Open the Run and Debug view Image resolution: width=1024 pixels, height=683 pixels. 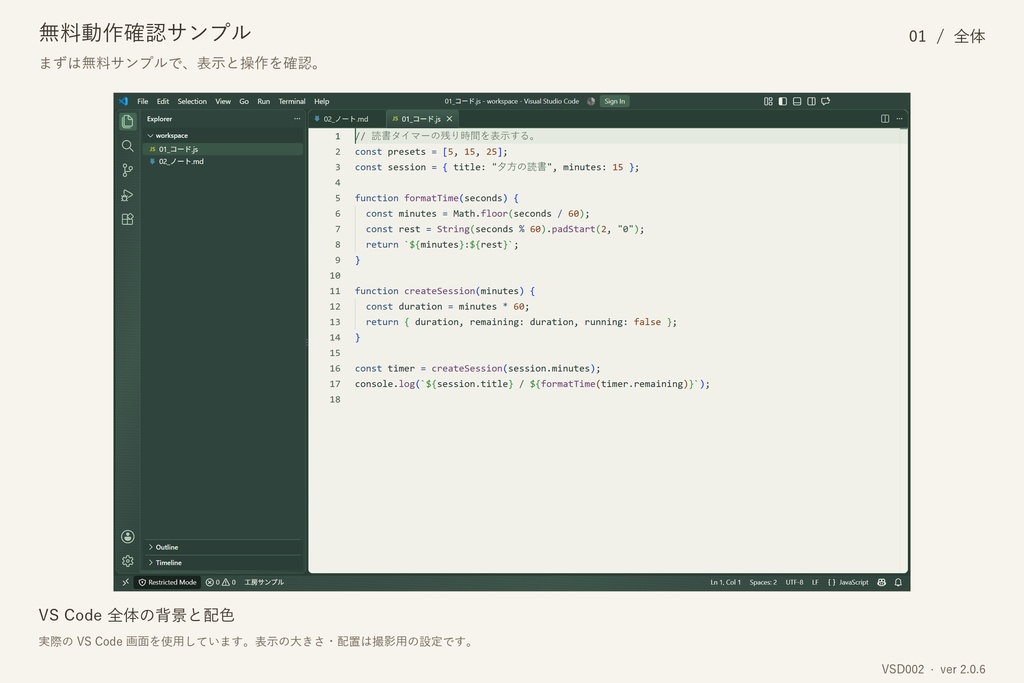(127, 195)
